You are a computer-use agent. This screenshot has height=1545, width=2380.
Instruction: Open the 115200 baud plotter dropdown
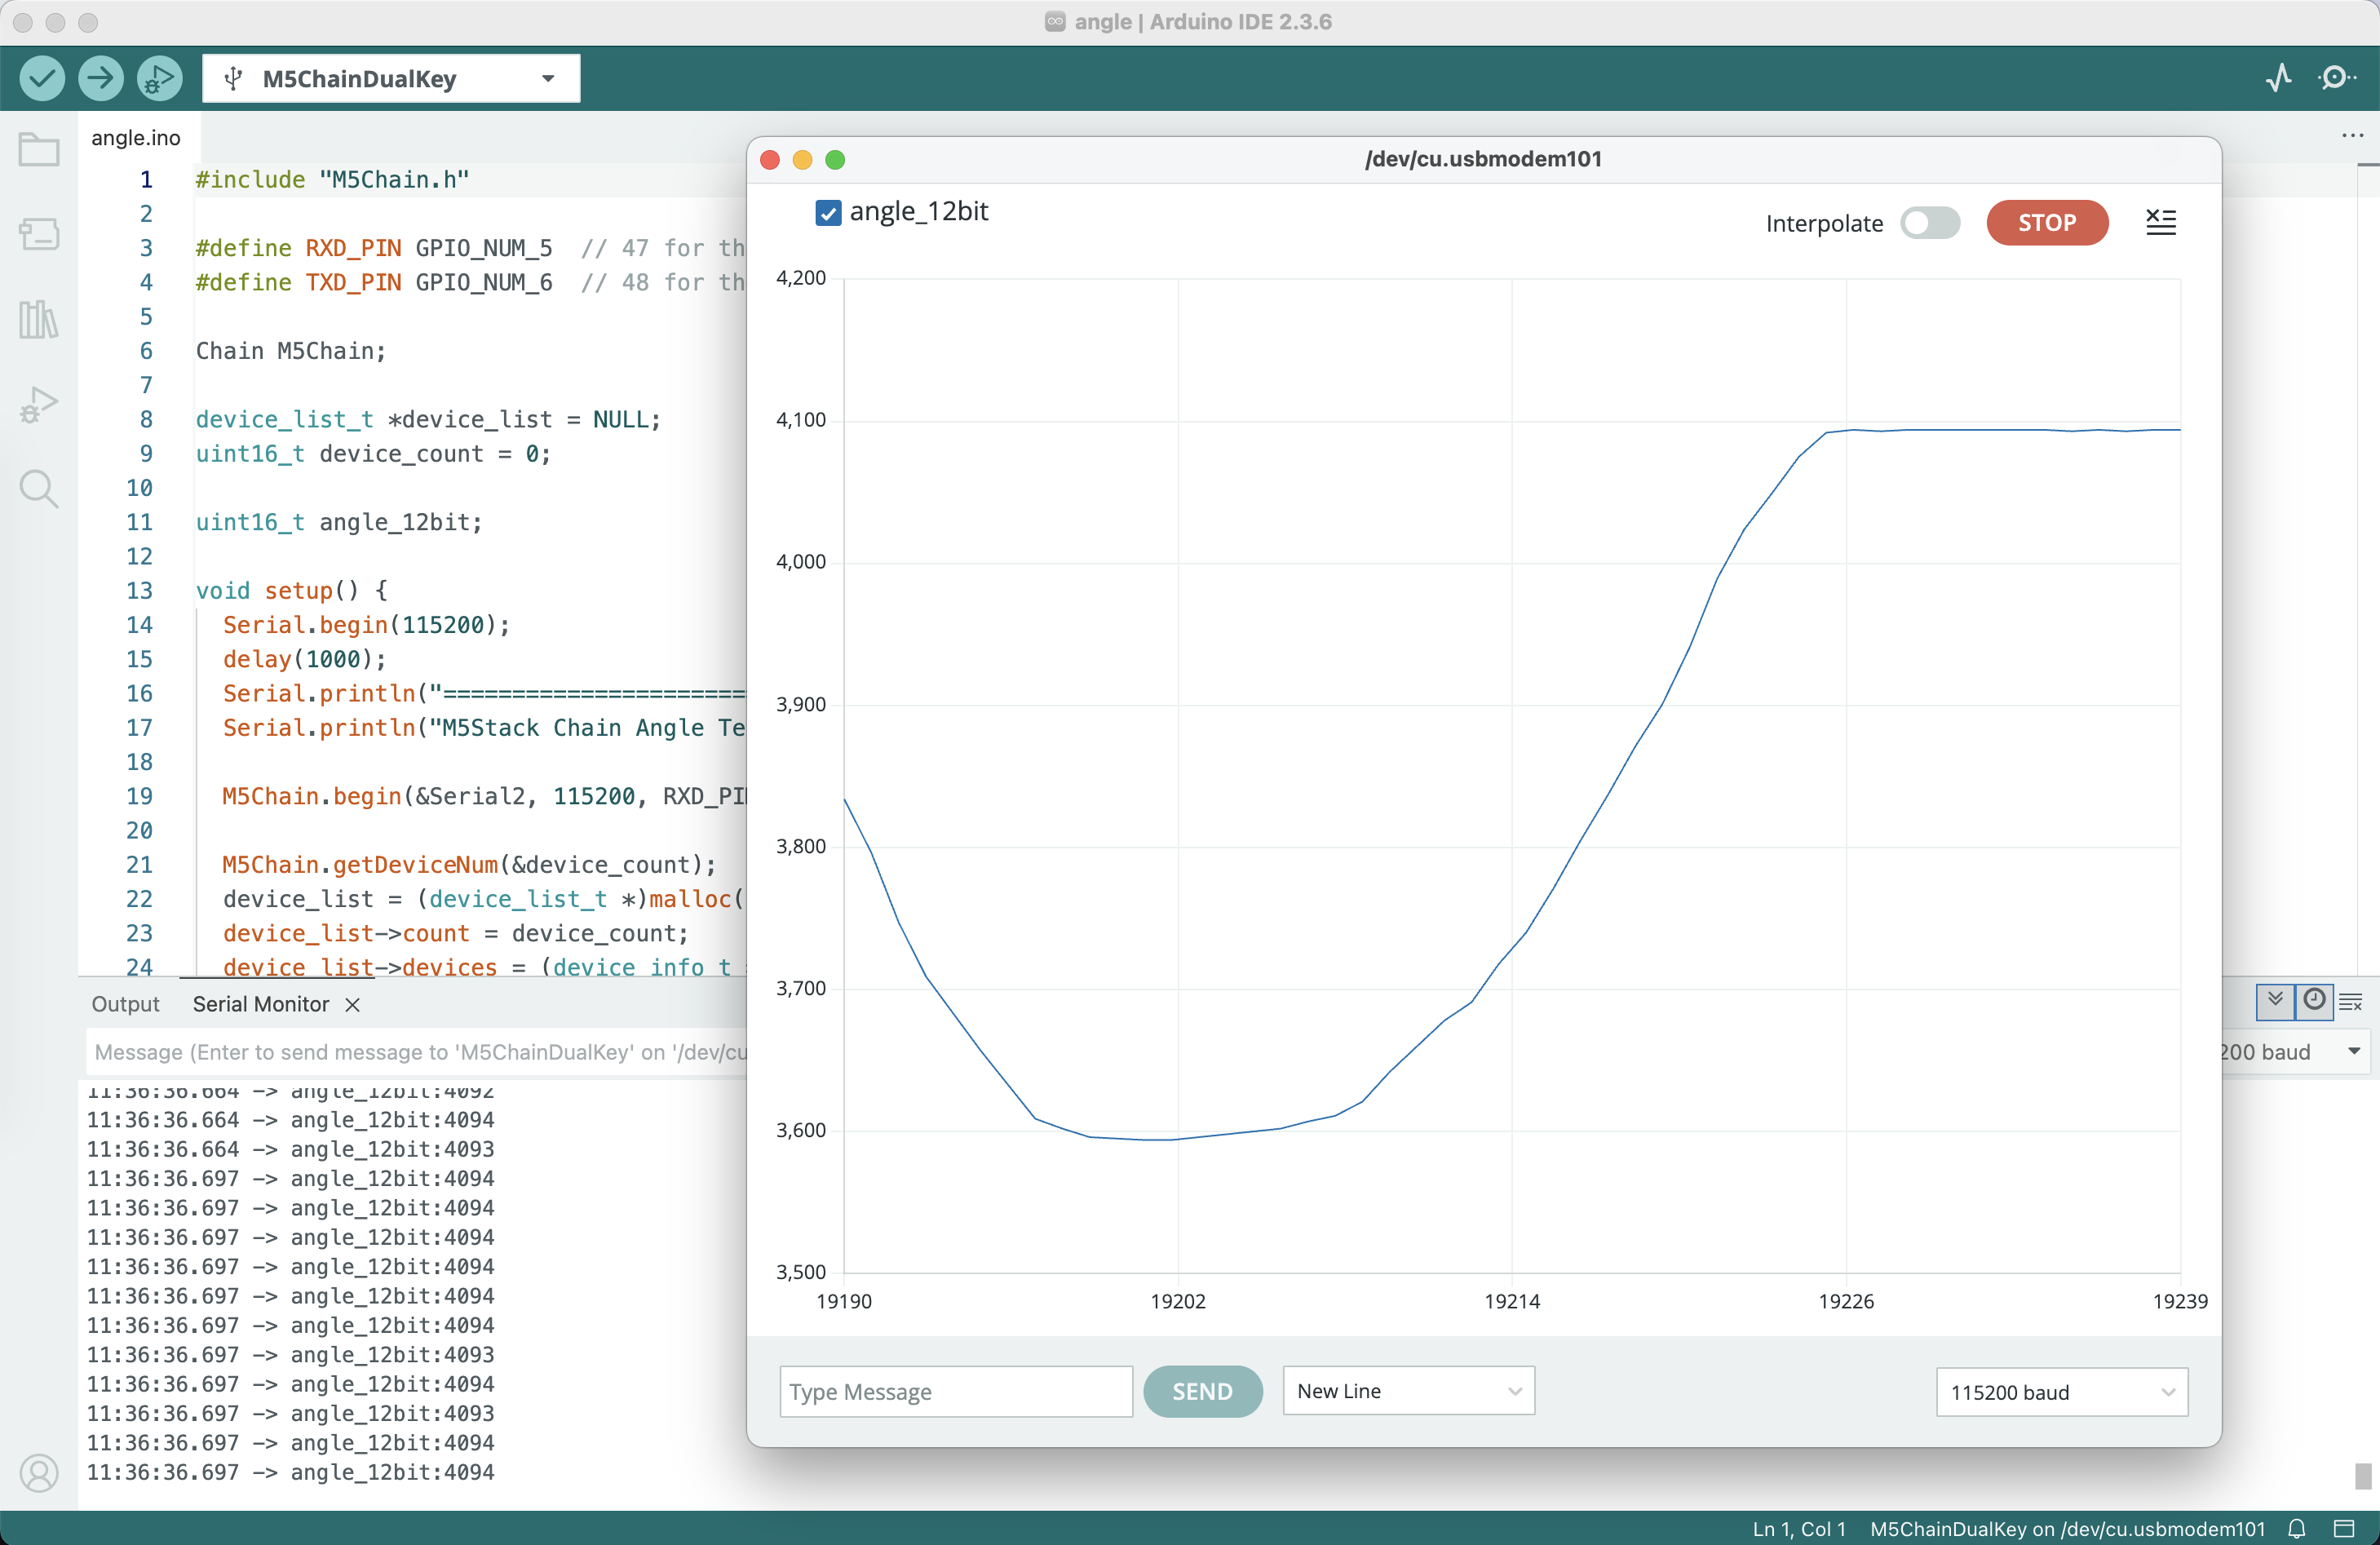point(2061,1392)
